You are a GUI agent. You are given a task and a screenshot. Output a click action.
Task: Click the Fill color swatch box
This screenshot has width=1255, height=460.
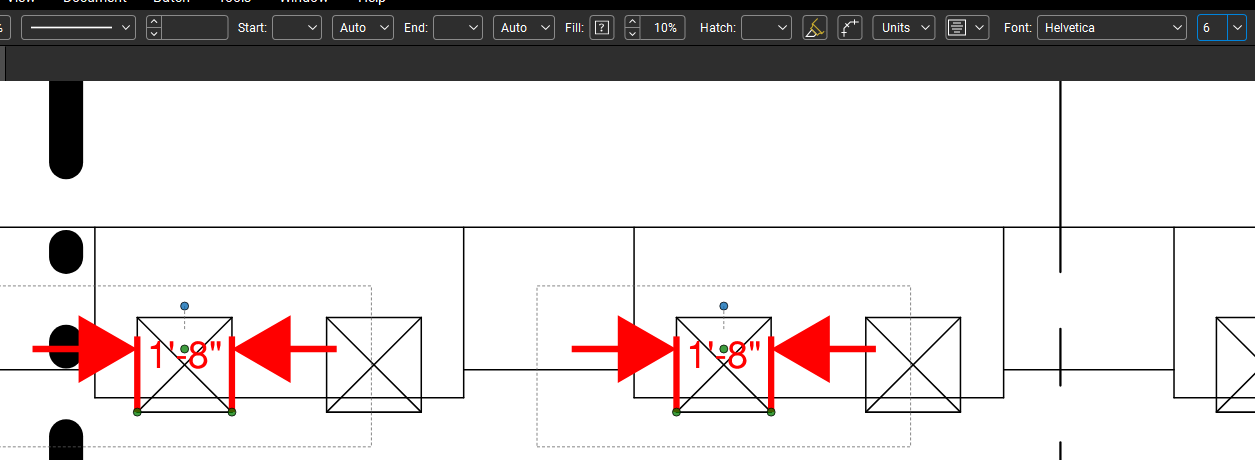click(x=602, y=28)
